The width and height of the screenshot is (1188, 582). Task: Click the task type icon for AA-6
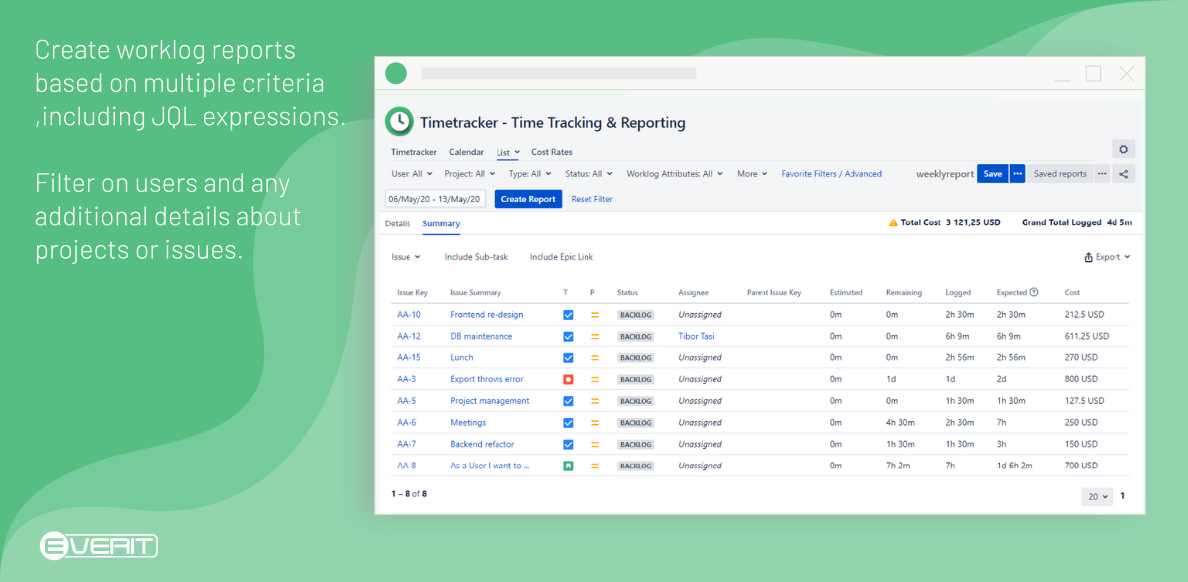[x=568, y=423]
